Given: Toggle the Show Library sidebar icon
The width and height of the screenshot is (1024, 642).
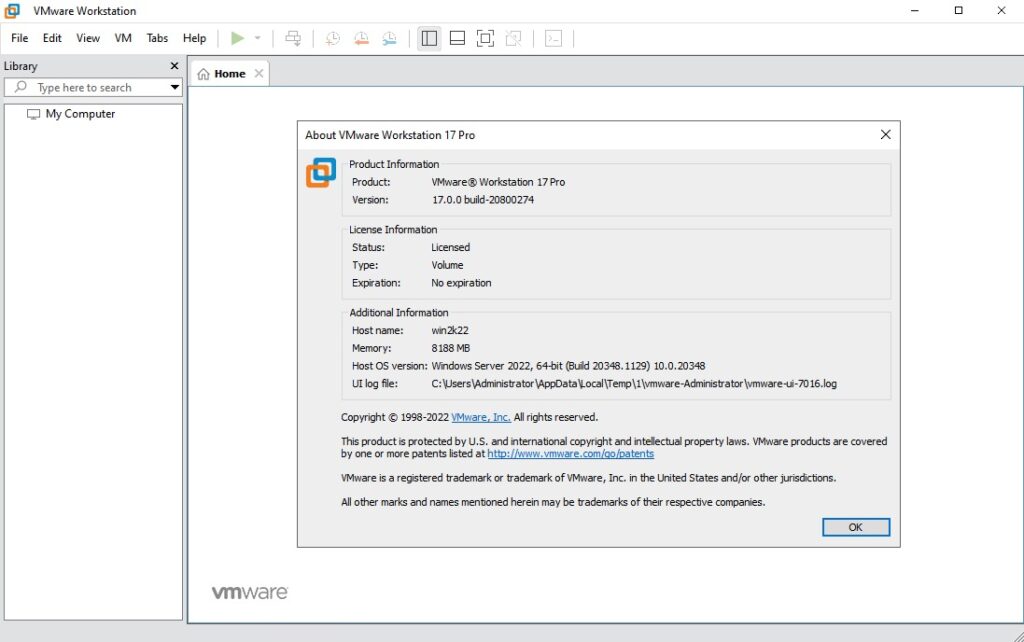Looking at the screenshot, I should point(429,39).
